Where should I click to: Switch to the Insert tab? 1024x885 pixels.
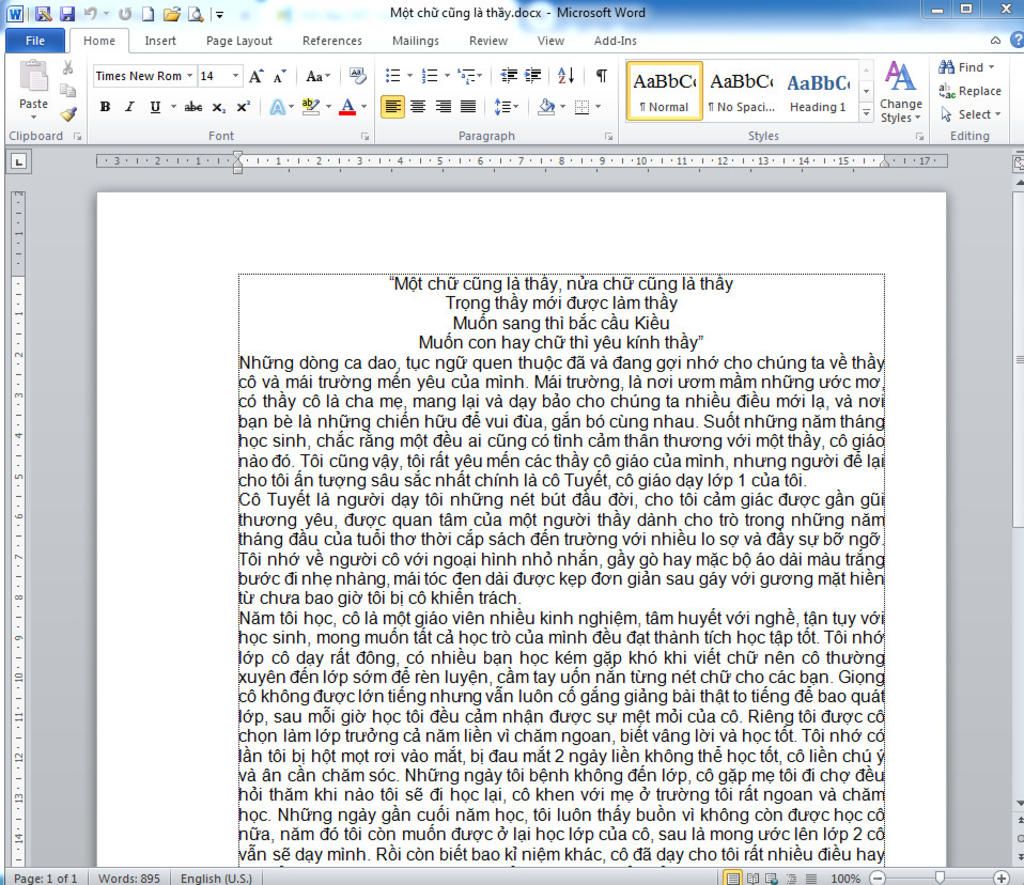[x=160, y=40]
